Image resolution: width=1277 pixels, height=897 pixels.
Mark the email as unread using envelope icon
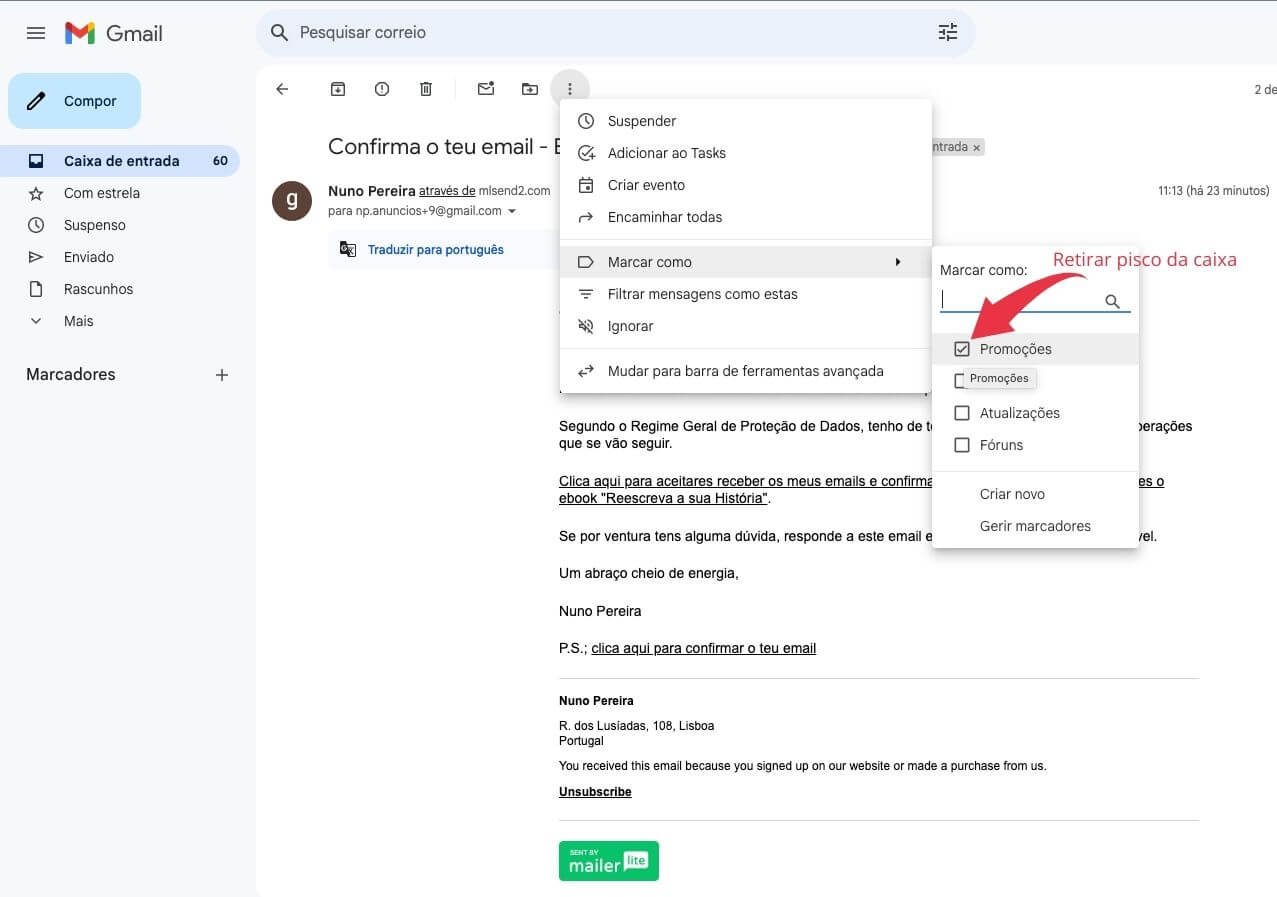coord(486,89)
